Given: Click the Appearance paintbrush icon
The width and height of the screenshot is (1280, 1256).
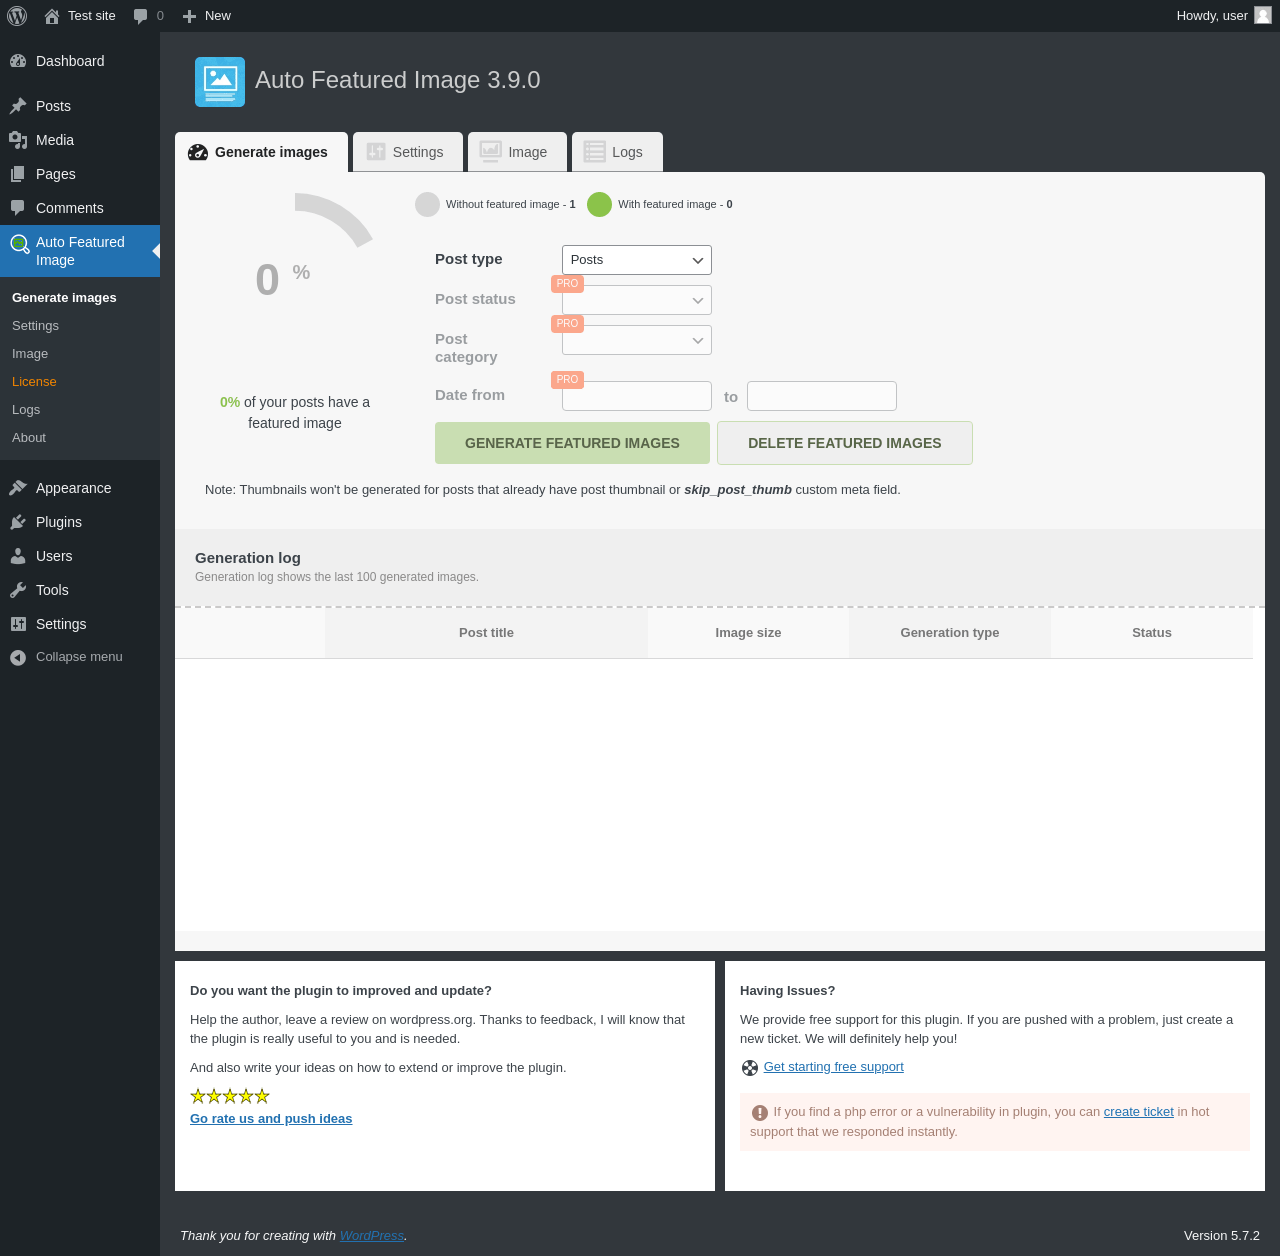Looking at the screenshot, I should [x=18, y=488].
